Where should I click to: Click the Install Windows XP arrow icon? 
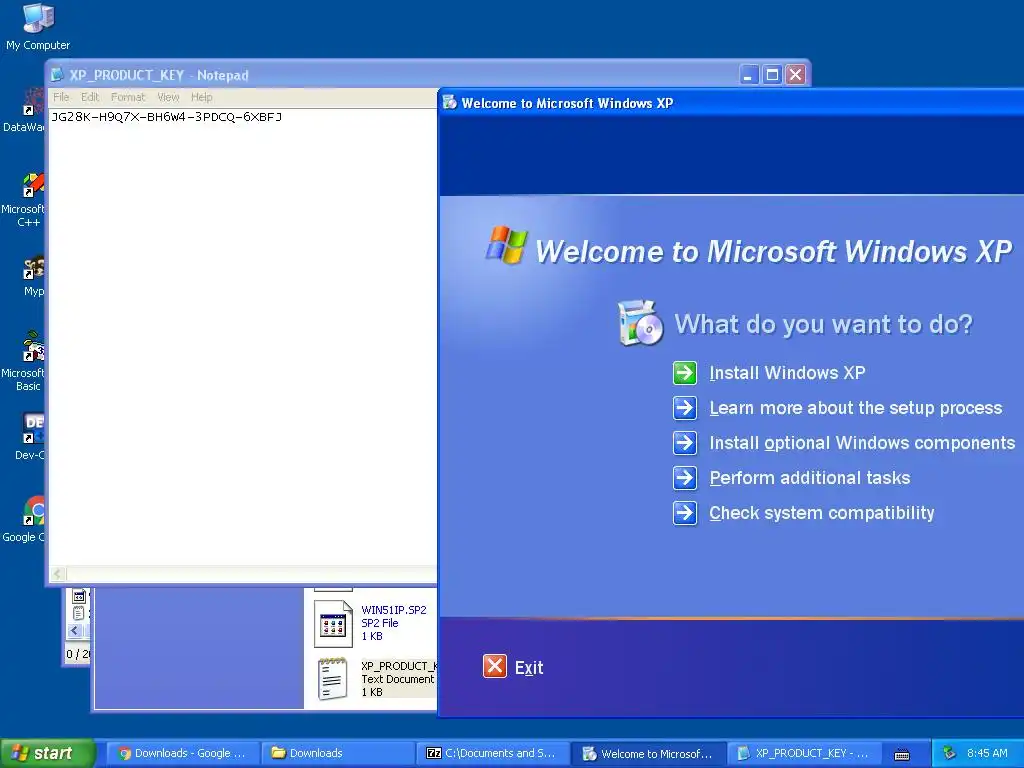pos(684,373)
